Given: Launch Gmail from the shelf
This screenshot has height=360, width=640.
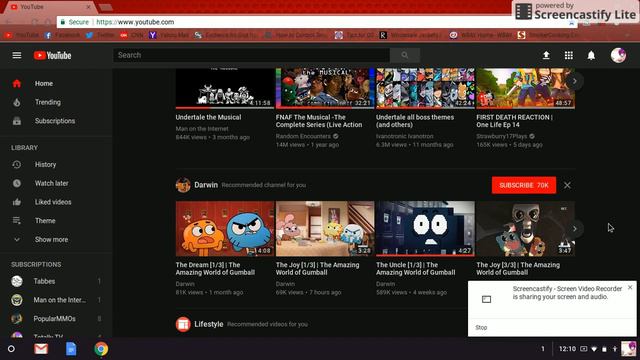Looking at the screenshot, I should (x=41, y=349).
